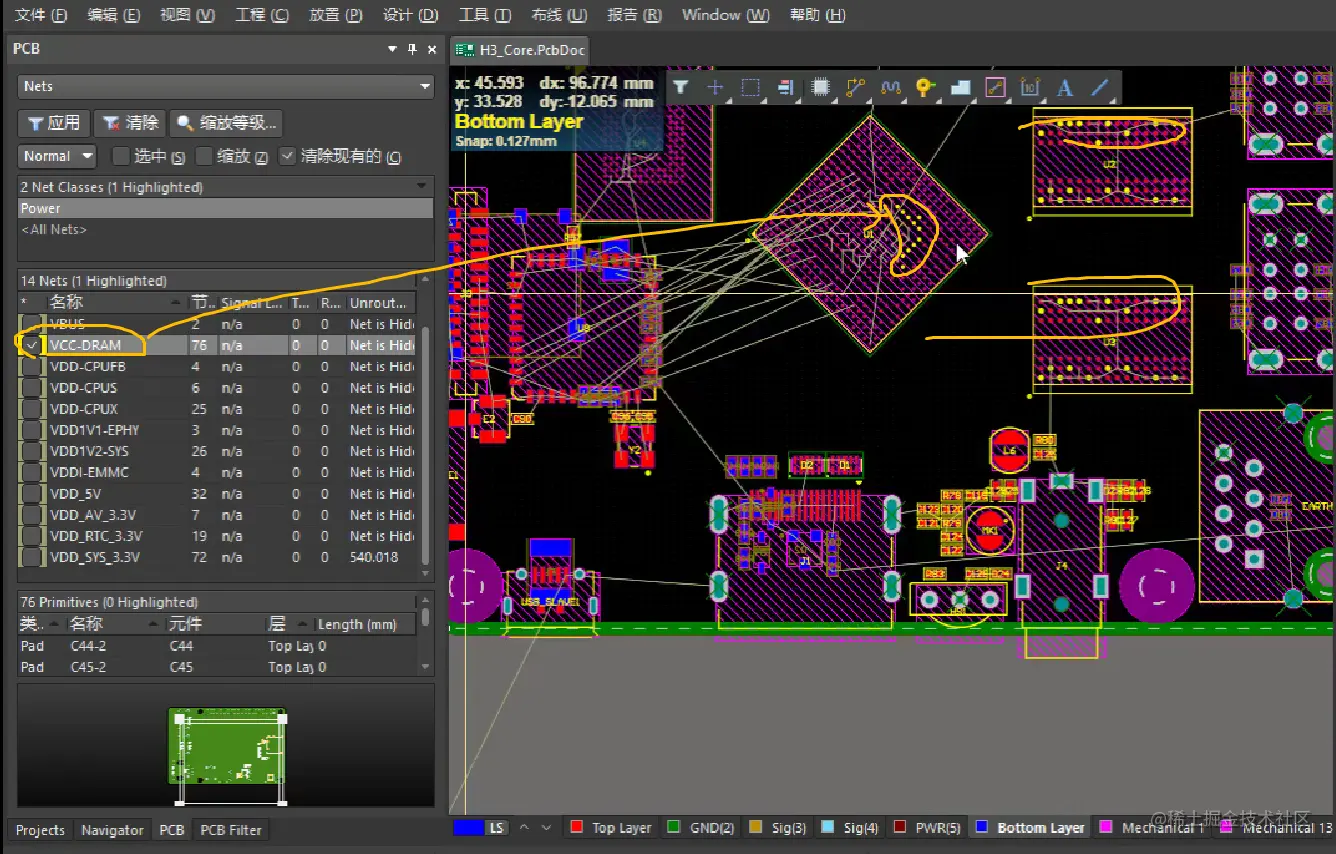Image resolution: width=1336 pixels, height=854 pixels.
Task: Sort nets by 名称 column header
Action: [117, 302]
